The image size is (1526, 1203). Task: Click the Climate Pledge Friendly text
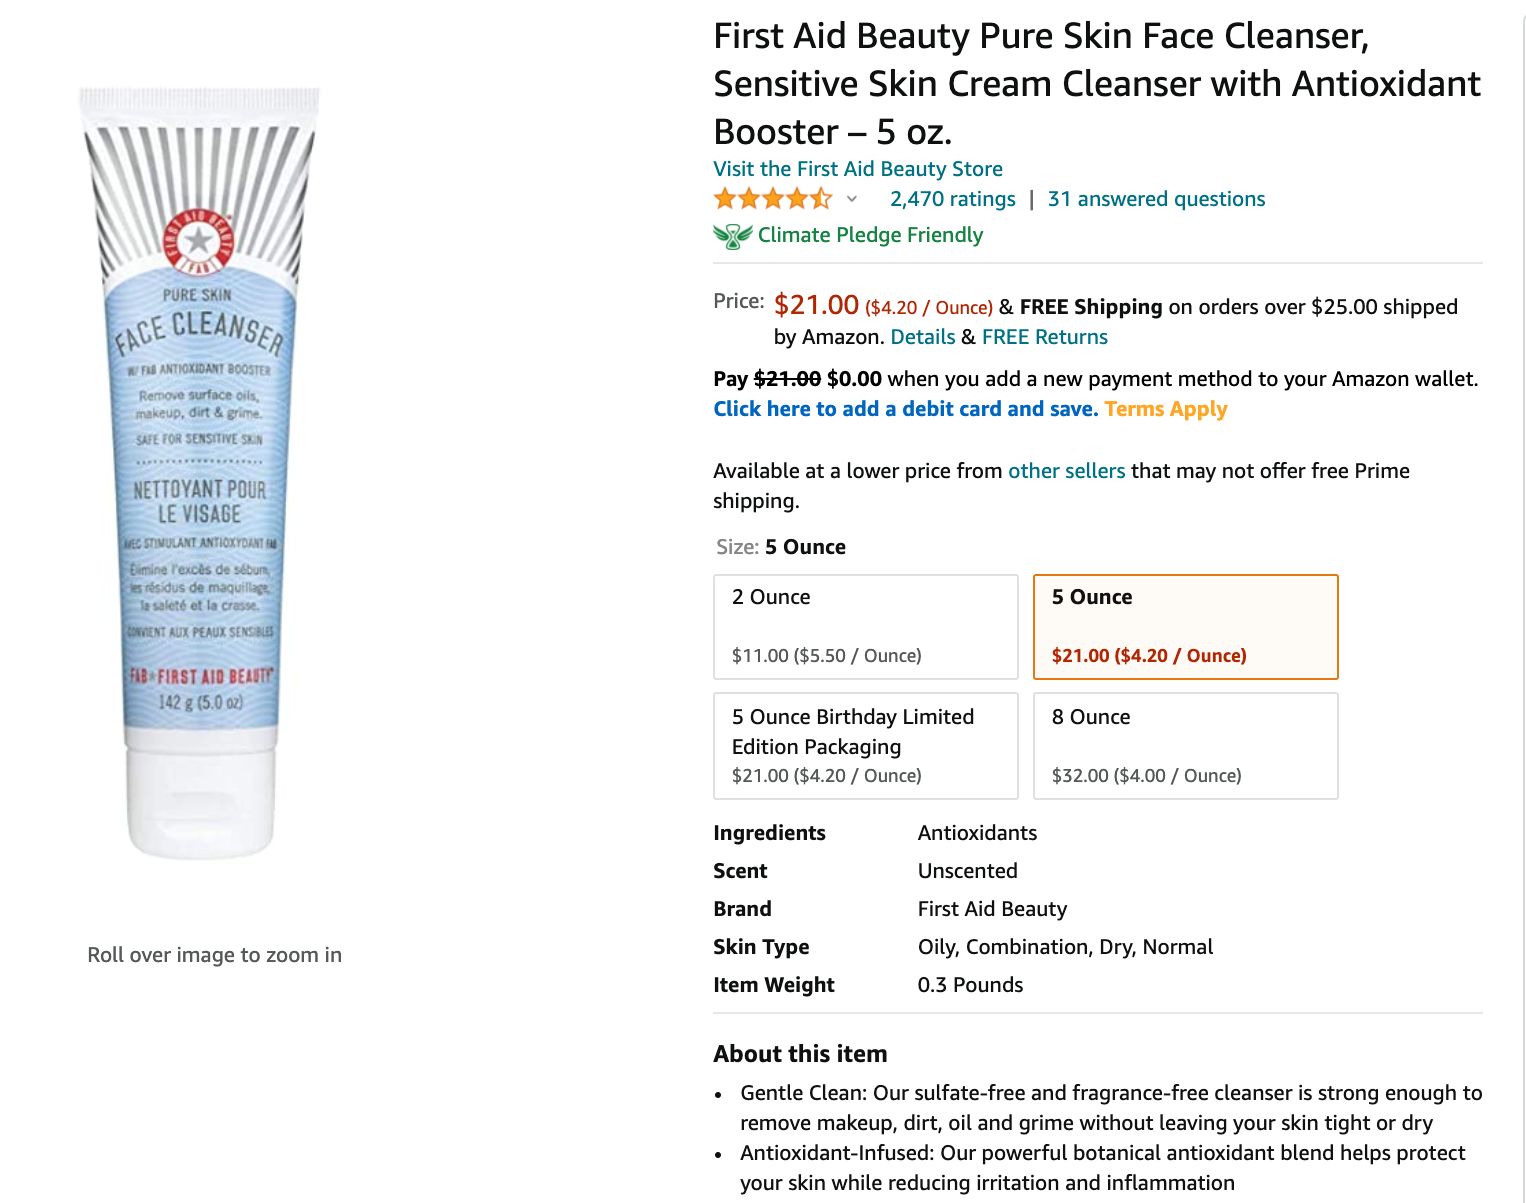click(870, 235)
